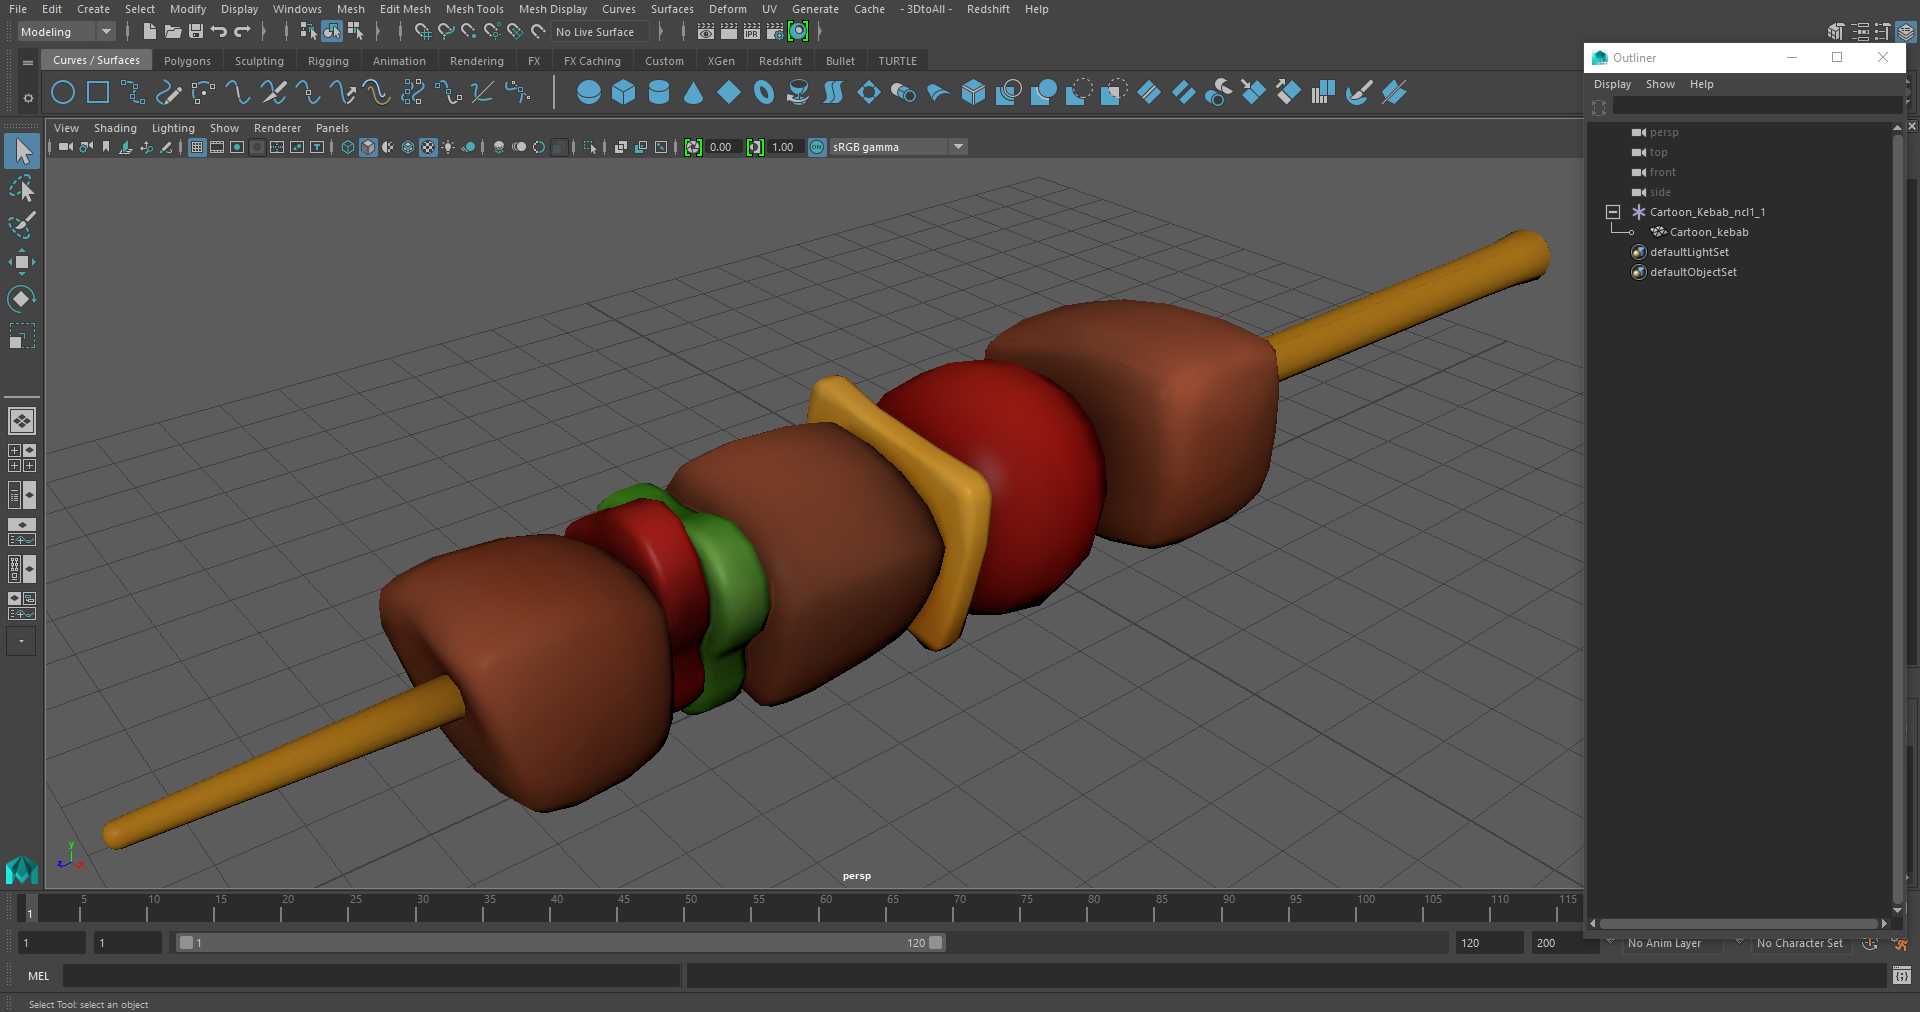This screenshot has height=1012, width=1920.
Task: Click the Animation preferences icon bottom right
Action: pos(1900,943)
